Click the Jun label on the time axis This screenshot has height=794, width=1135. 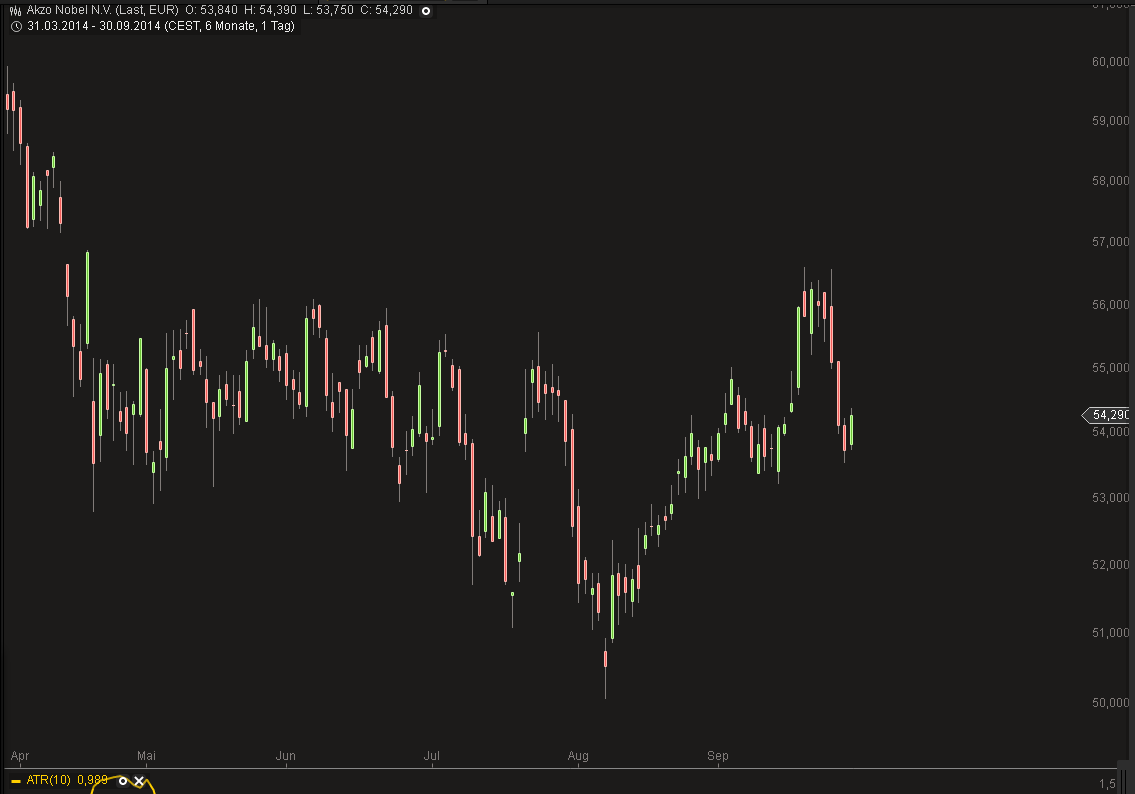pos(286,756)
